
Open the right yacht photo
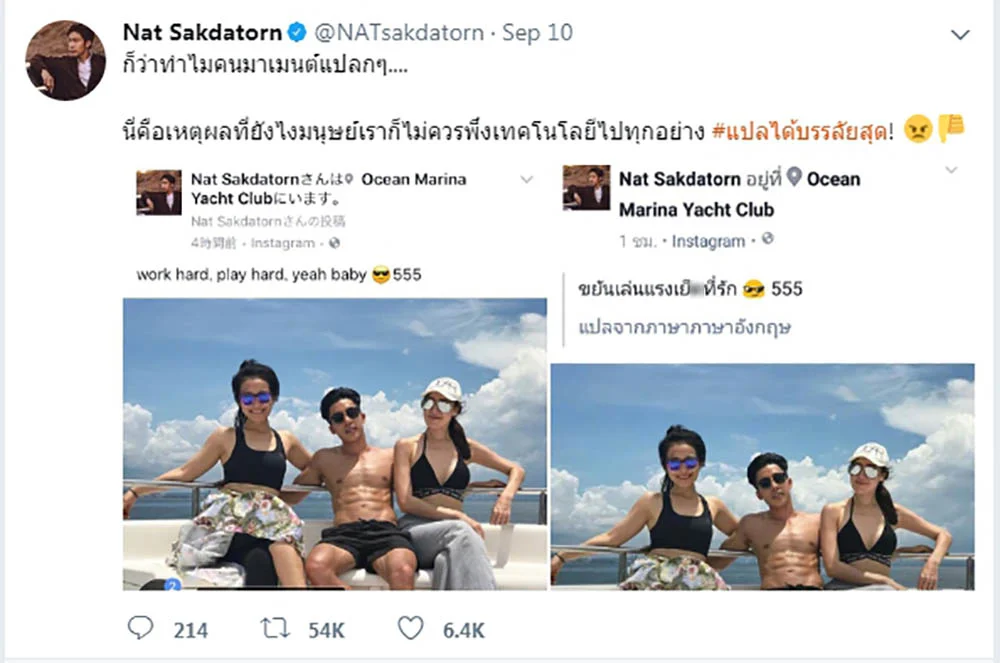pyautogui.click(x=763, y=476)
